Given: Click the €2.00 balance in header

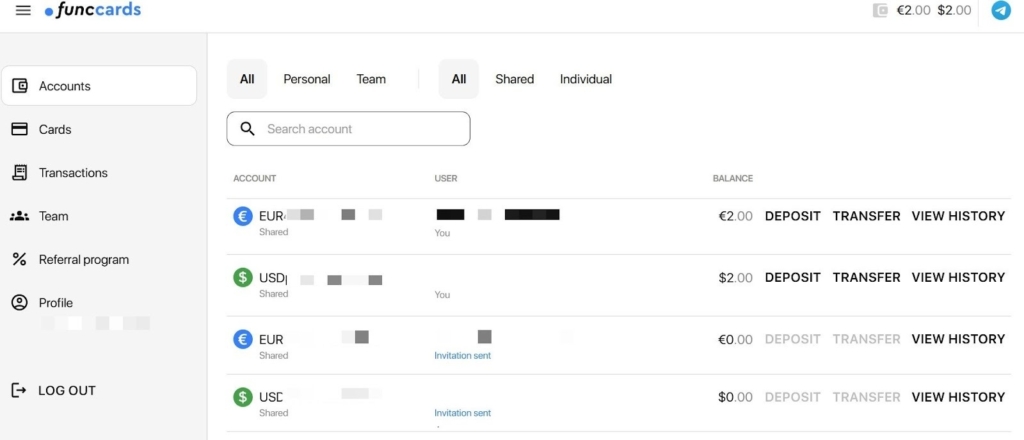Looking at the screenshot, I should coord(913,10).
